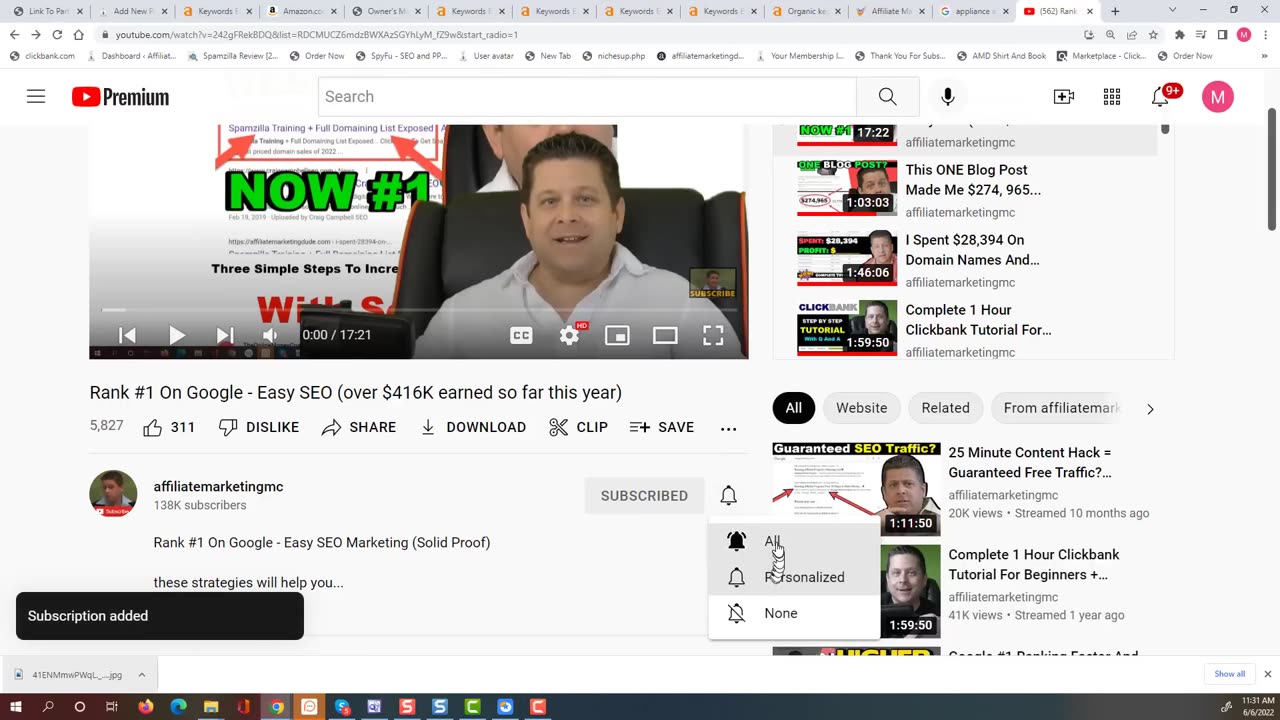Switch to theater mode
Image resolution: width=1280 pixels, height=720 pixels.
tap(665, 335)
